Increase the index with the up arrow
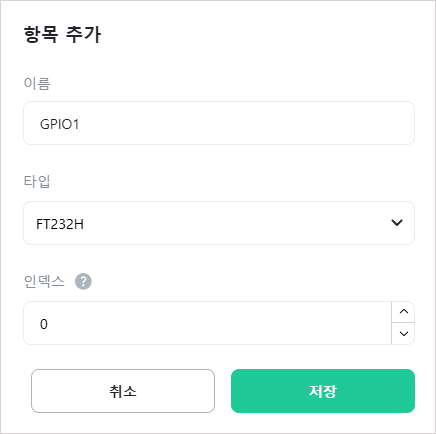This screenshot has width=436, height=434. point(403,312)
